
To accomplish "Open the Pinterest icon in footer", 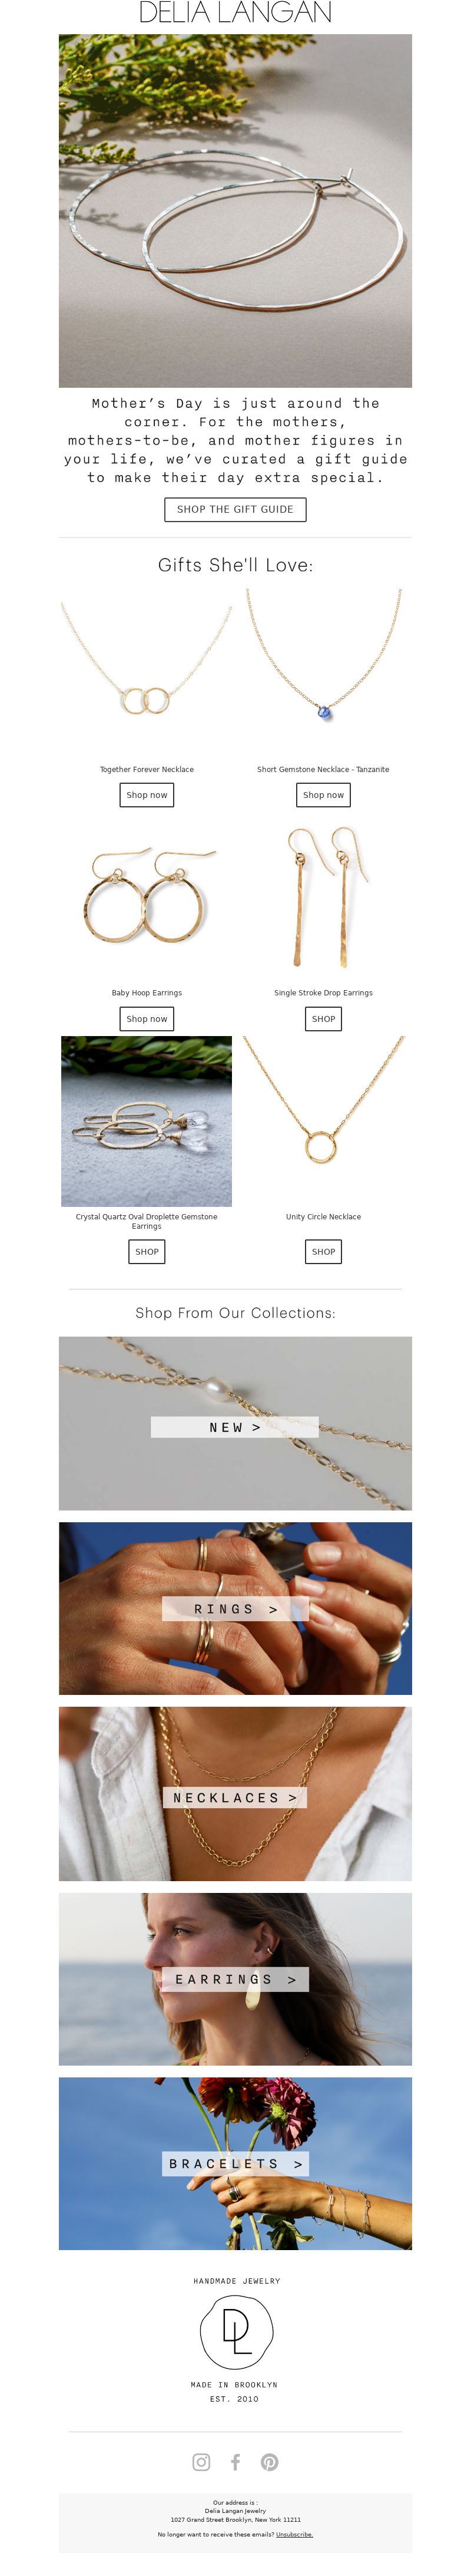I will point(270,2462).
